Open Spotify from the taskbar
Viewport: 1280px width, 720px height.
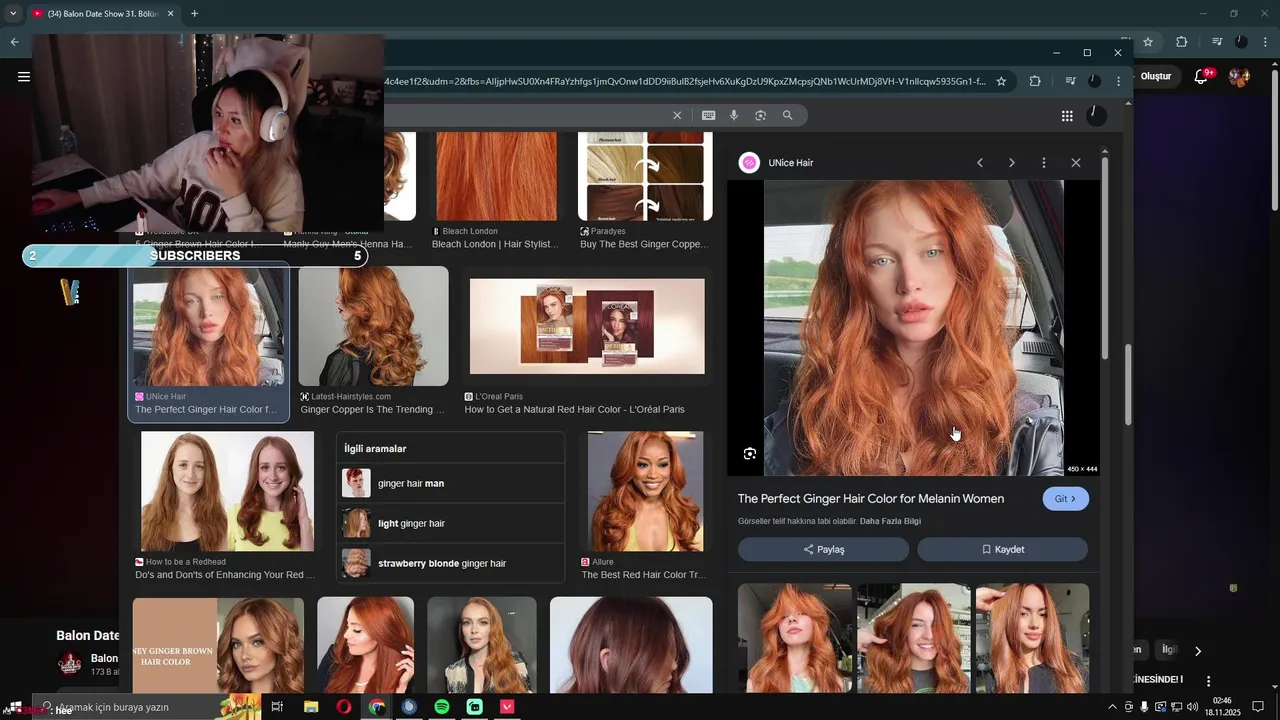click(x=442, y=707)
